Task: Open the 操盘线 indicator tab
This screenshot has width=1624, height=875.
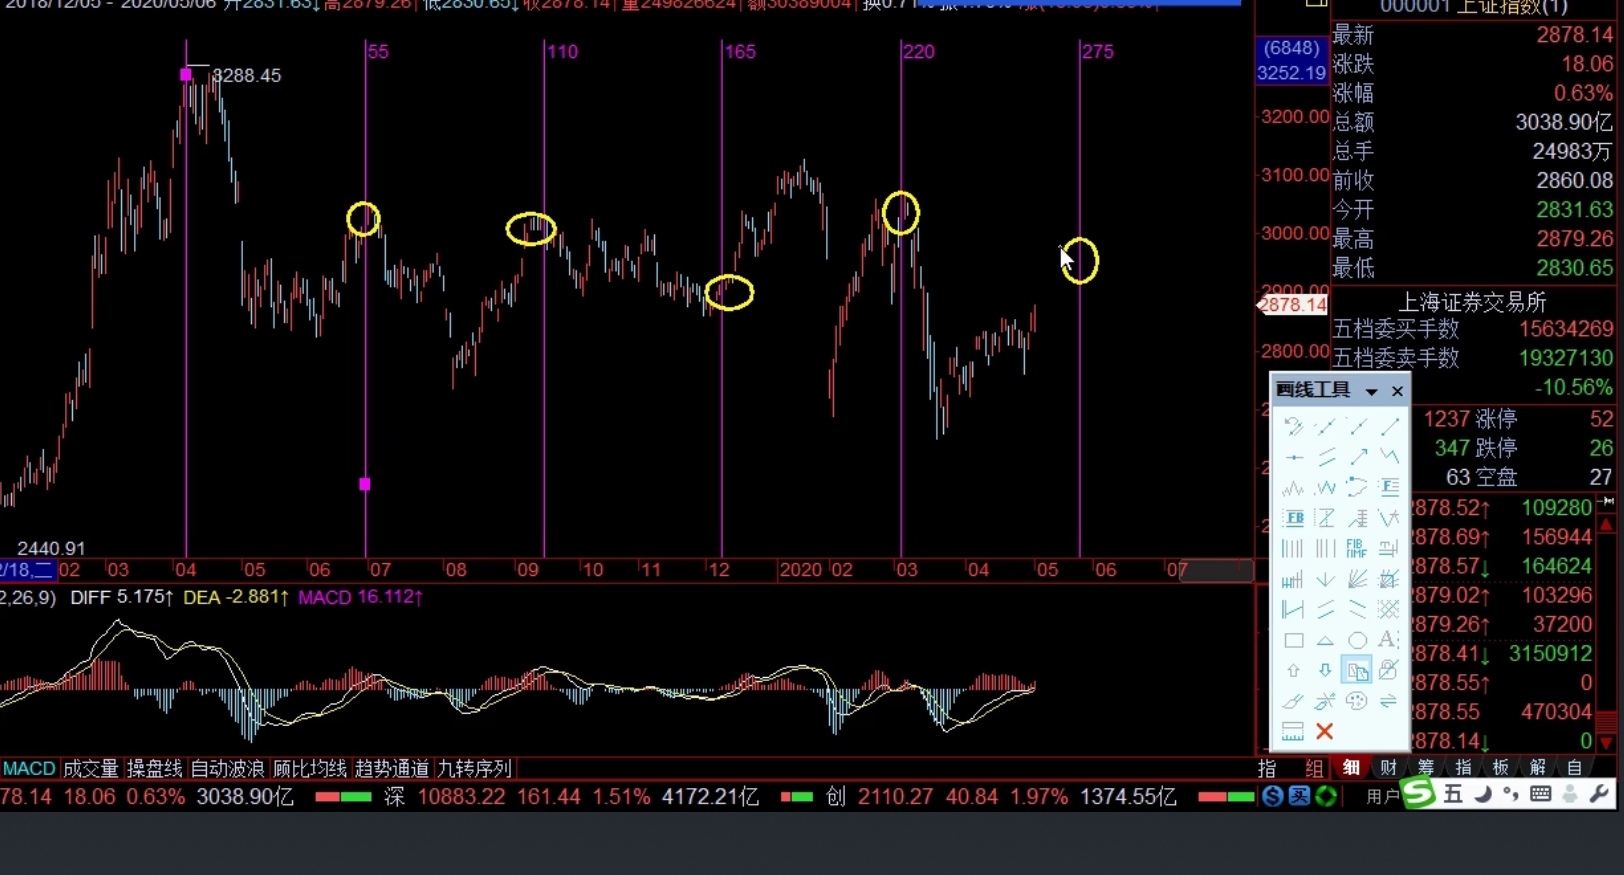Action: click(x=155, y=768)
